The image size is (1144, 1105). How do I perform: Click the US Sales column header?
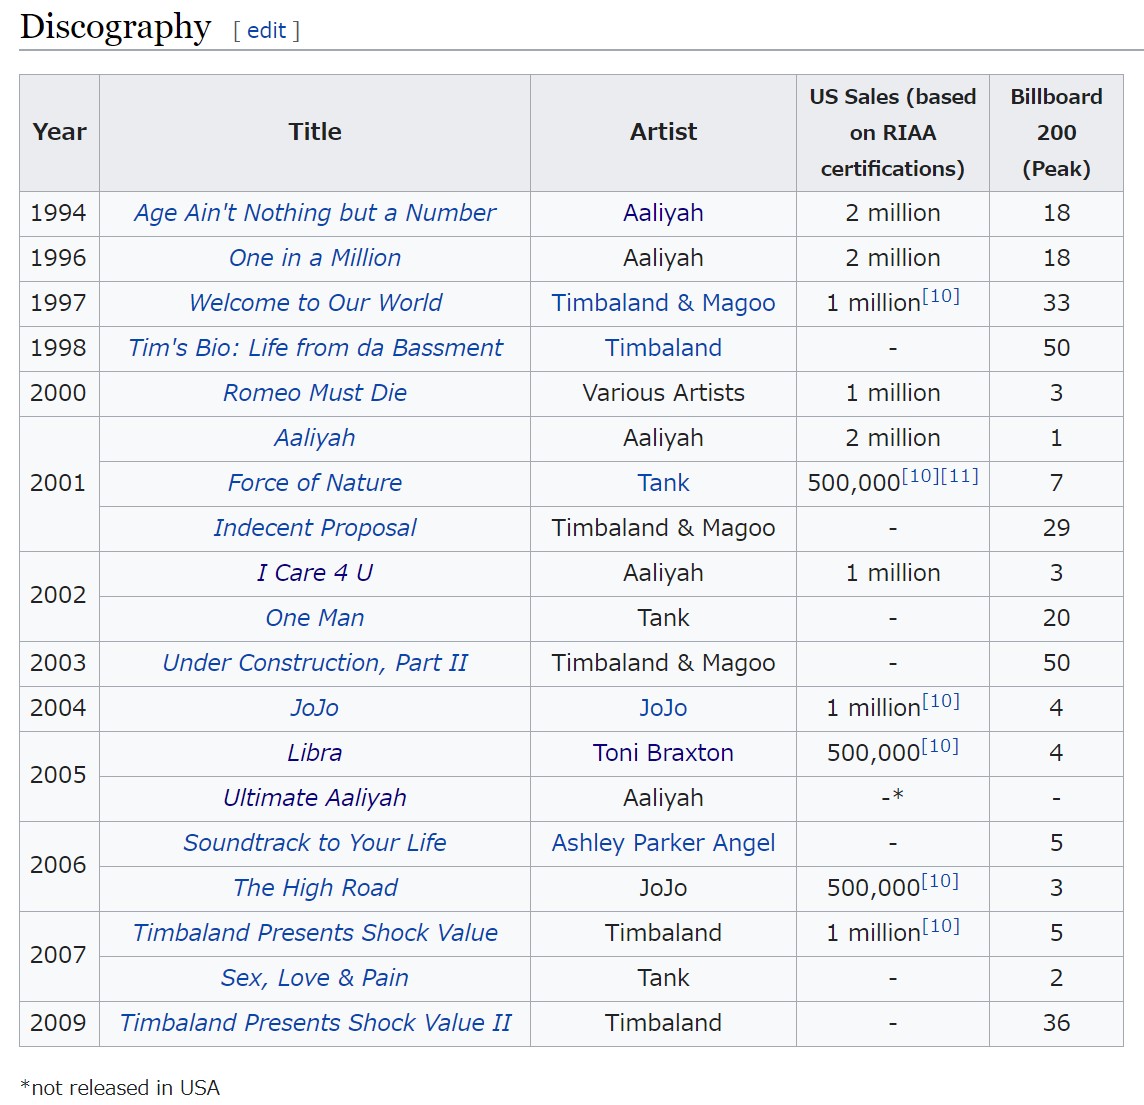click(x=893, y=133)
